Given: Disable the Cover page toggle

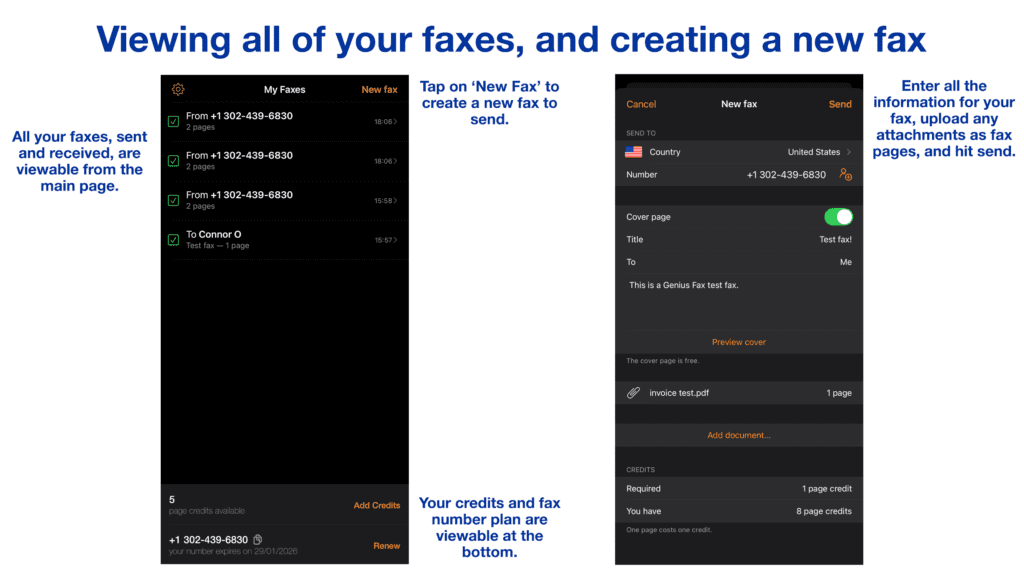Looking at the screenshot, I should pos(838,217).
